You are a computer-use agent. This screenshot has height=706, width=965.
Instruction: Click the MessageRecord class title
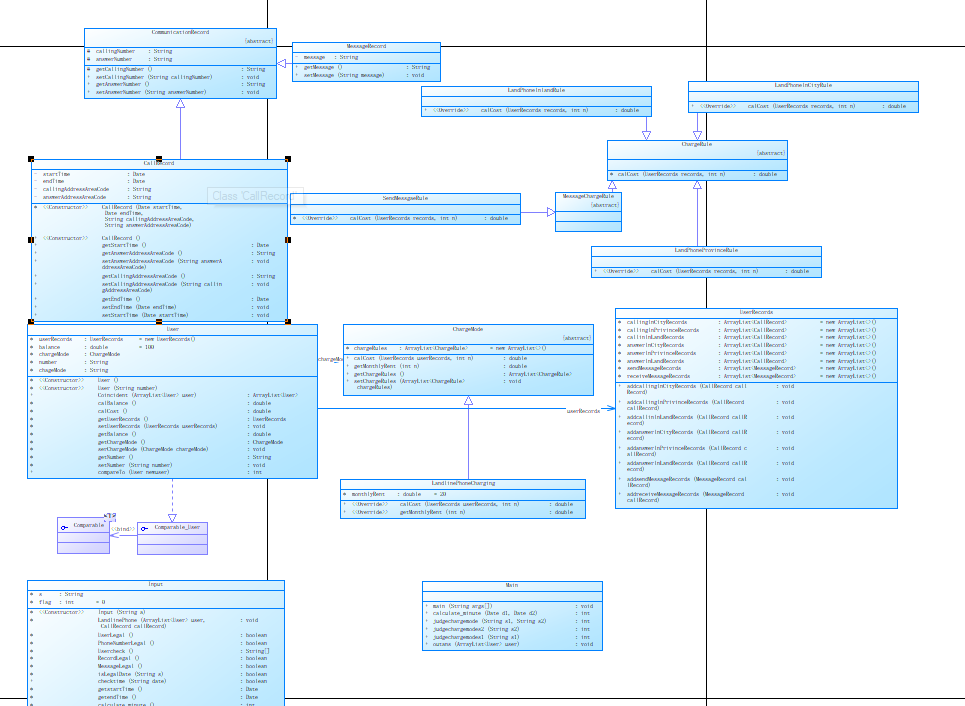(x=366, y=46)
